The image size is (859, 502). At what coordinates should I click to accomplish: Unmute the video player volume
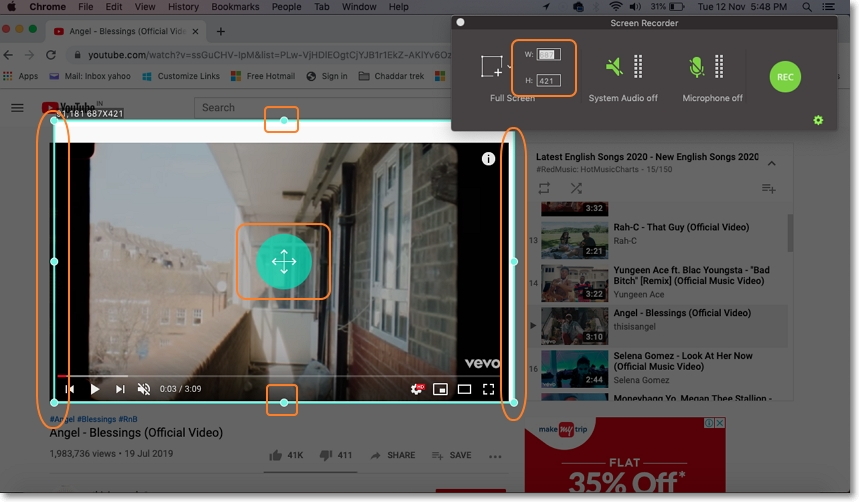[x=144, y=389]
